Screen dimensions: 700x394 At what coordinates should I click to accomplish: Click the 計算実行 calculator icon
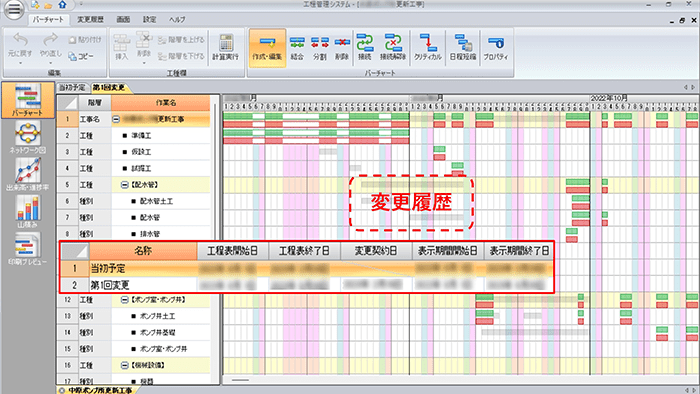click(x=226, y=47)
